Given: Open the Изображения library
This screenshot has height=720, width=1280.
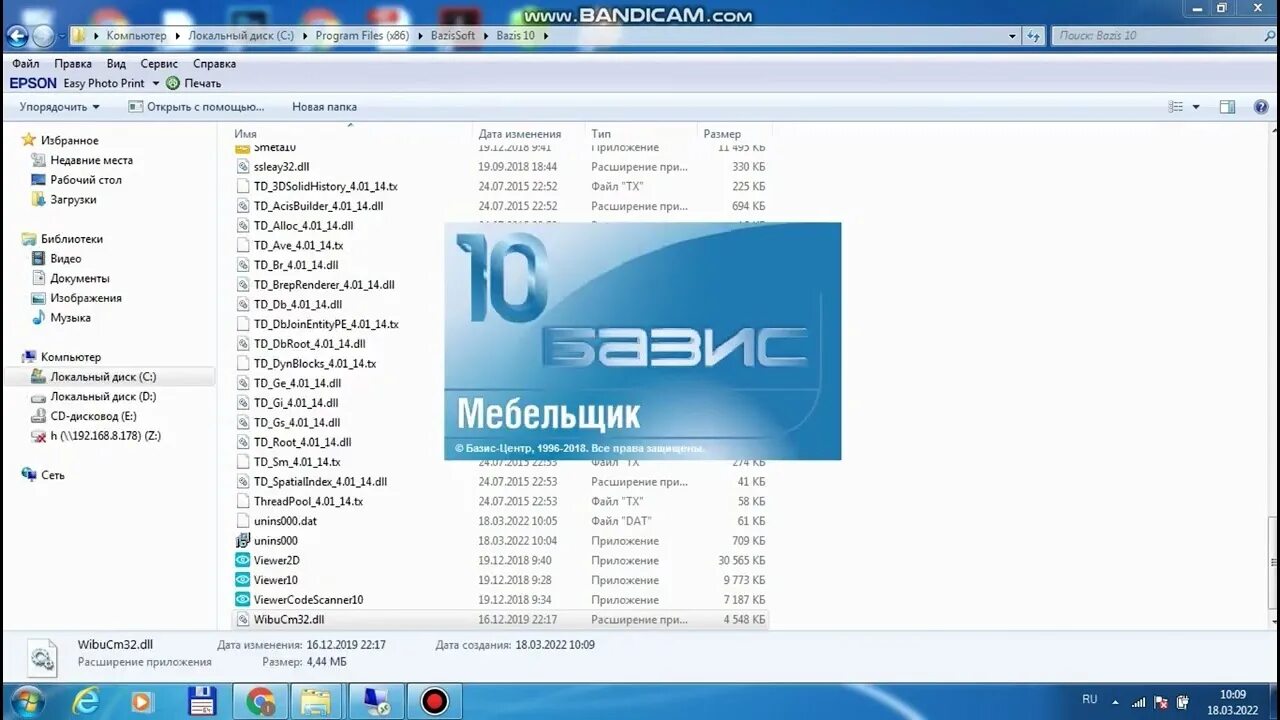Looking at the screenshot, I should [86, 298].
